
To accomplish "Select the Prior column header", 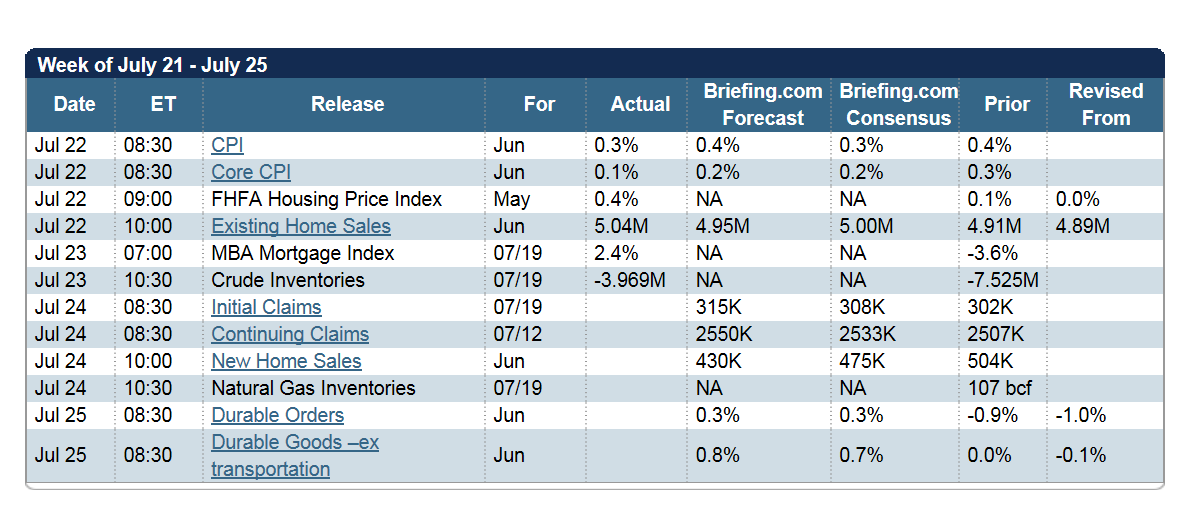I will [1006, 104].
